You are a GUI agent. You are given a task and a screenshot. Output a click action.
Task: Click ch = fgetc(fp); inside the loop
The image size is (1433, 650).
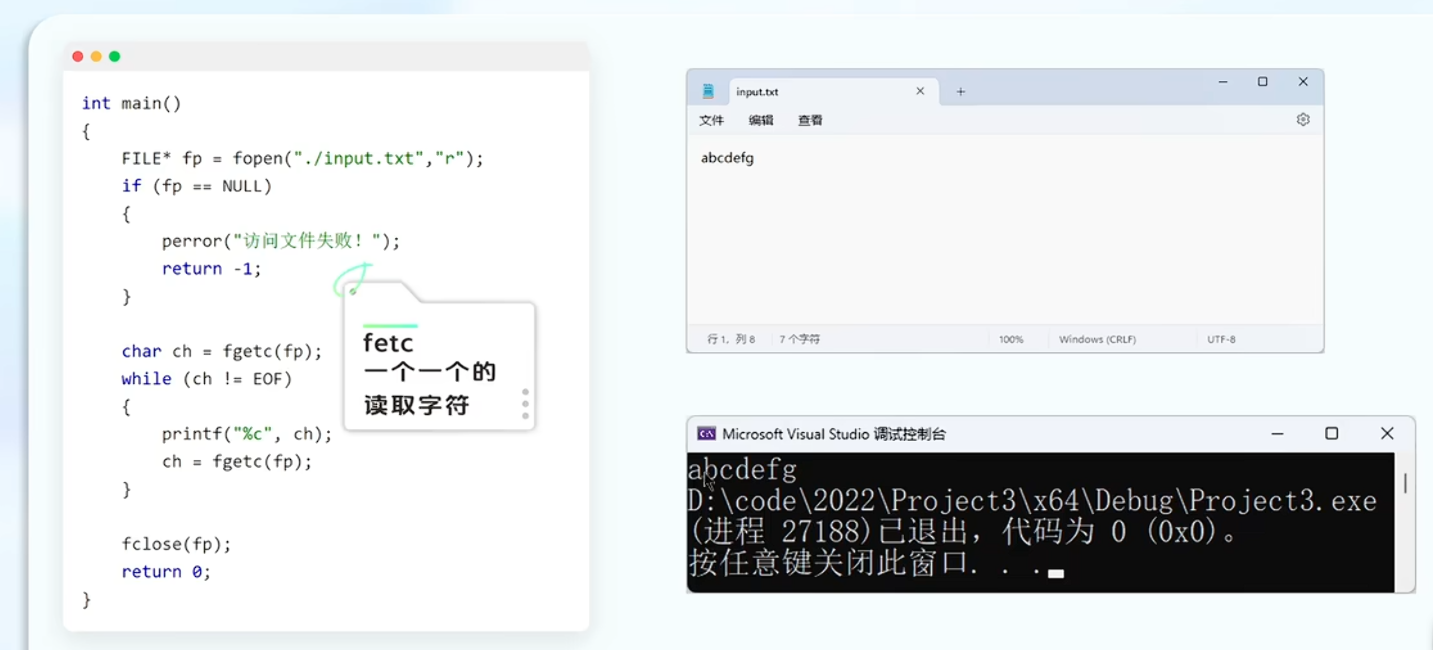click(237, 462)
